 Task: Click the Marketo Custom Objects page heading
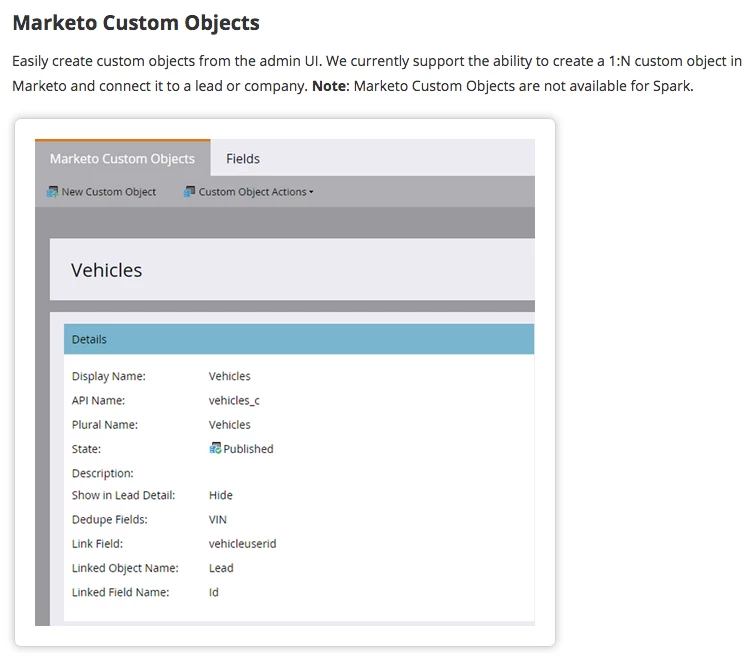coord(136,23)
